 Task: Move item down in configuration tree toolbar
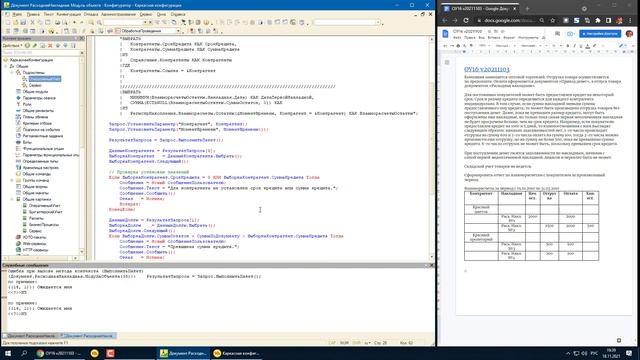65,45
